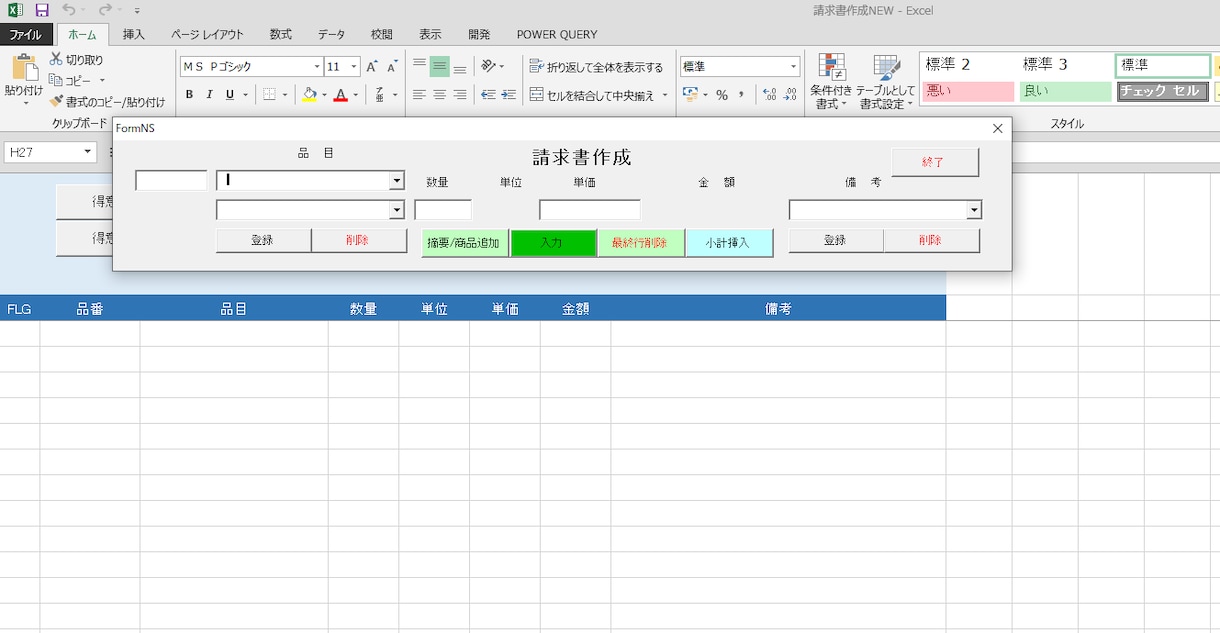Click the green 入力 button
The image size is (1220, 633).
553,243
